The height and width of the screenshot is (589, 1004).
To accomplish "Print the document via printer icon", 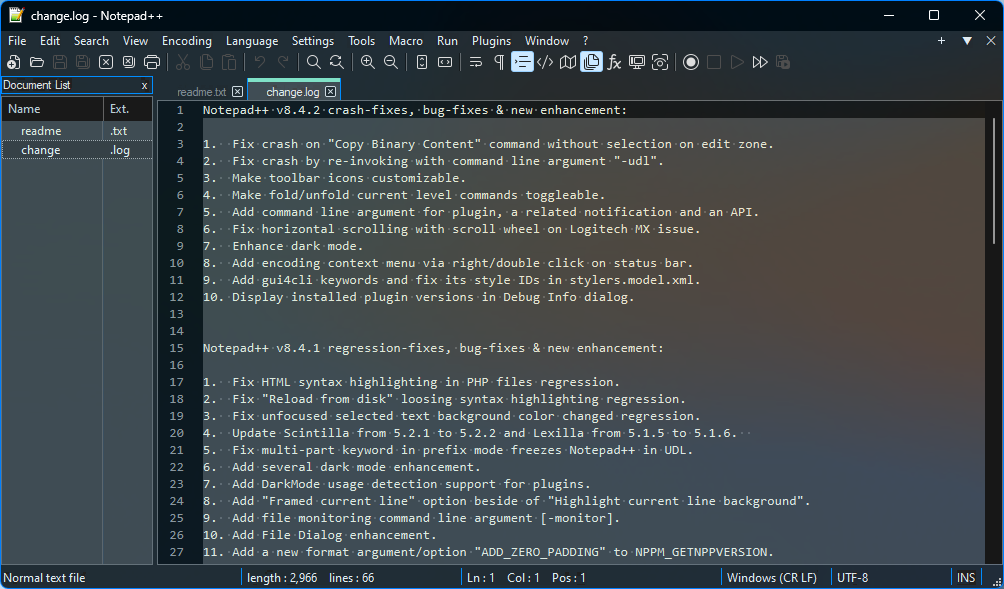I will tap(152, 62).
